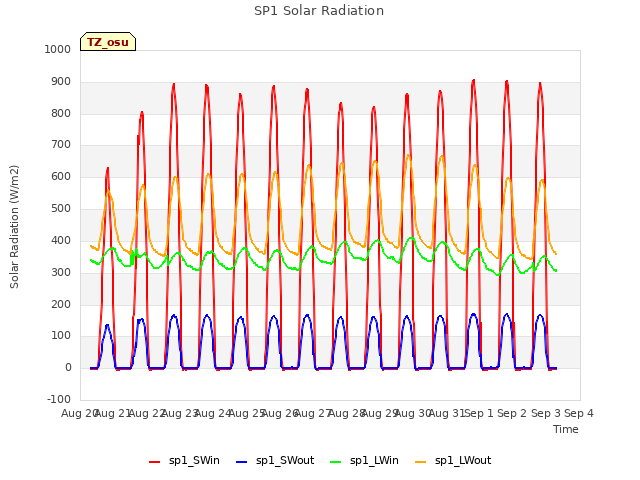Click the Aug 31 x-axis label
The height and width of the screenshot is (480, 640).
tap(446, 413)
